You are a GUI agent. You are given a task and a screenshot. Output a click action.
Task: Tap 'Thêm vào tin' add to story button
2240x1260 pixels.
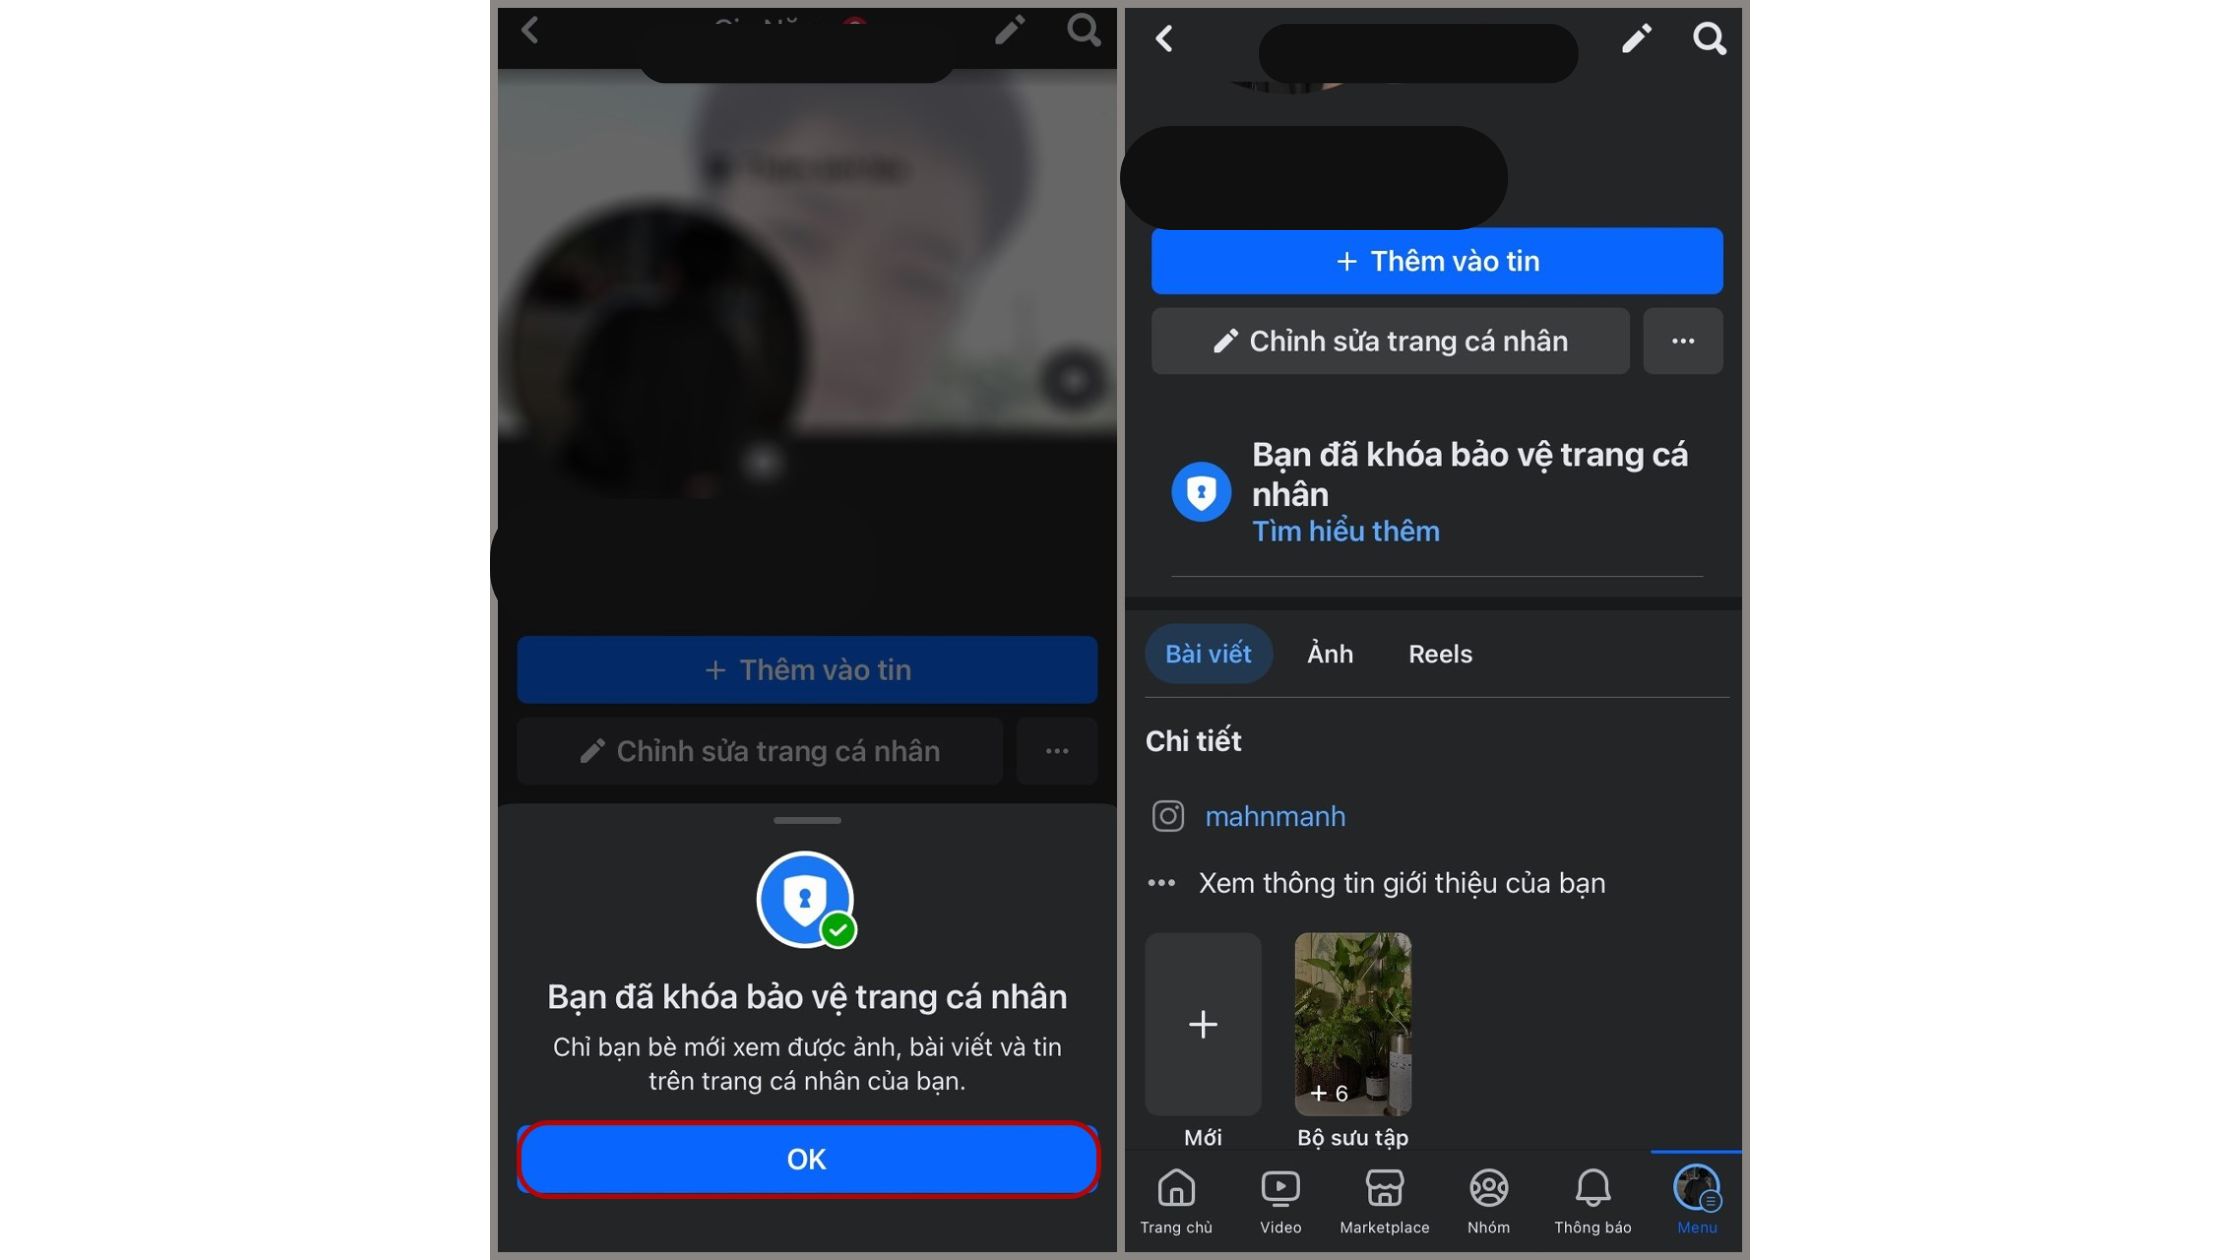1437,260
